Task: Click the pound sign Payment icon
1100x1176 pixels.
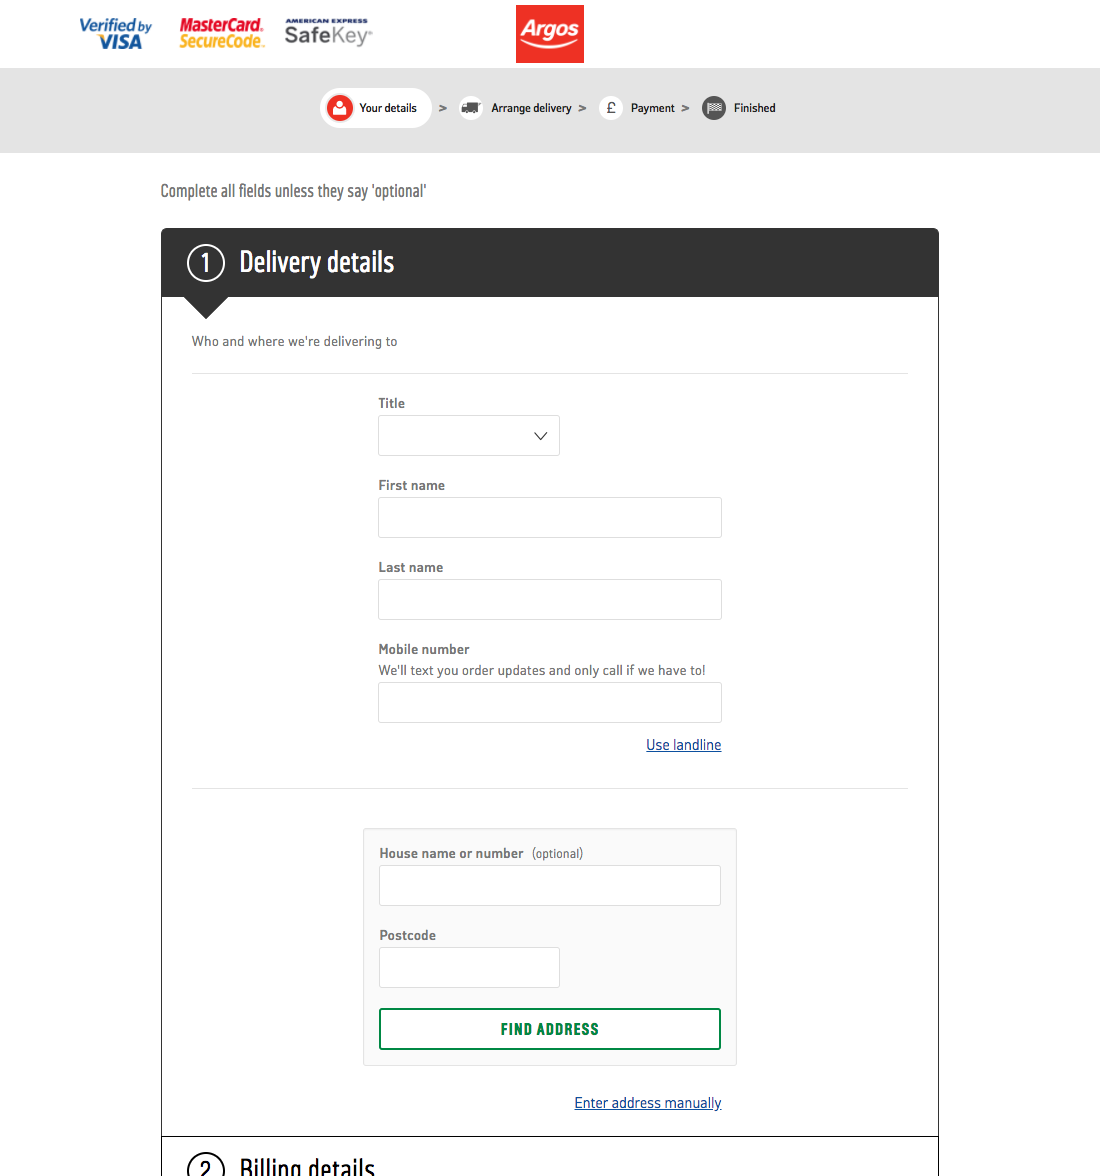Action: click(611, 108)
